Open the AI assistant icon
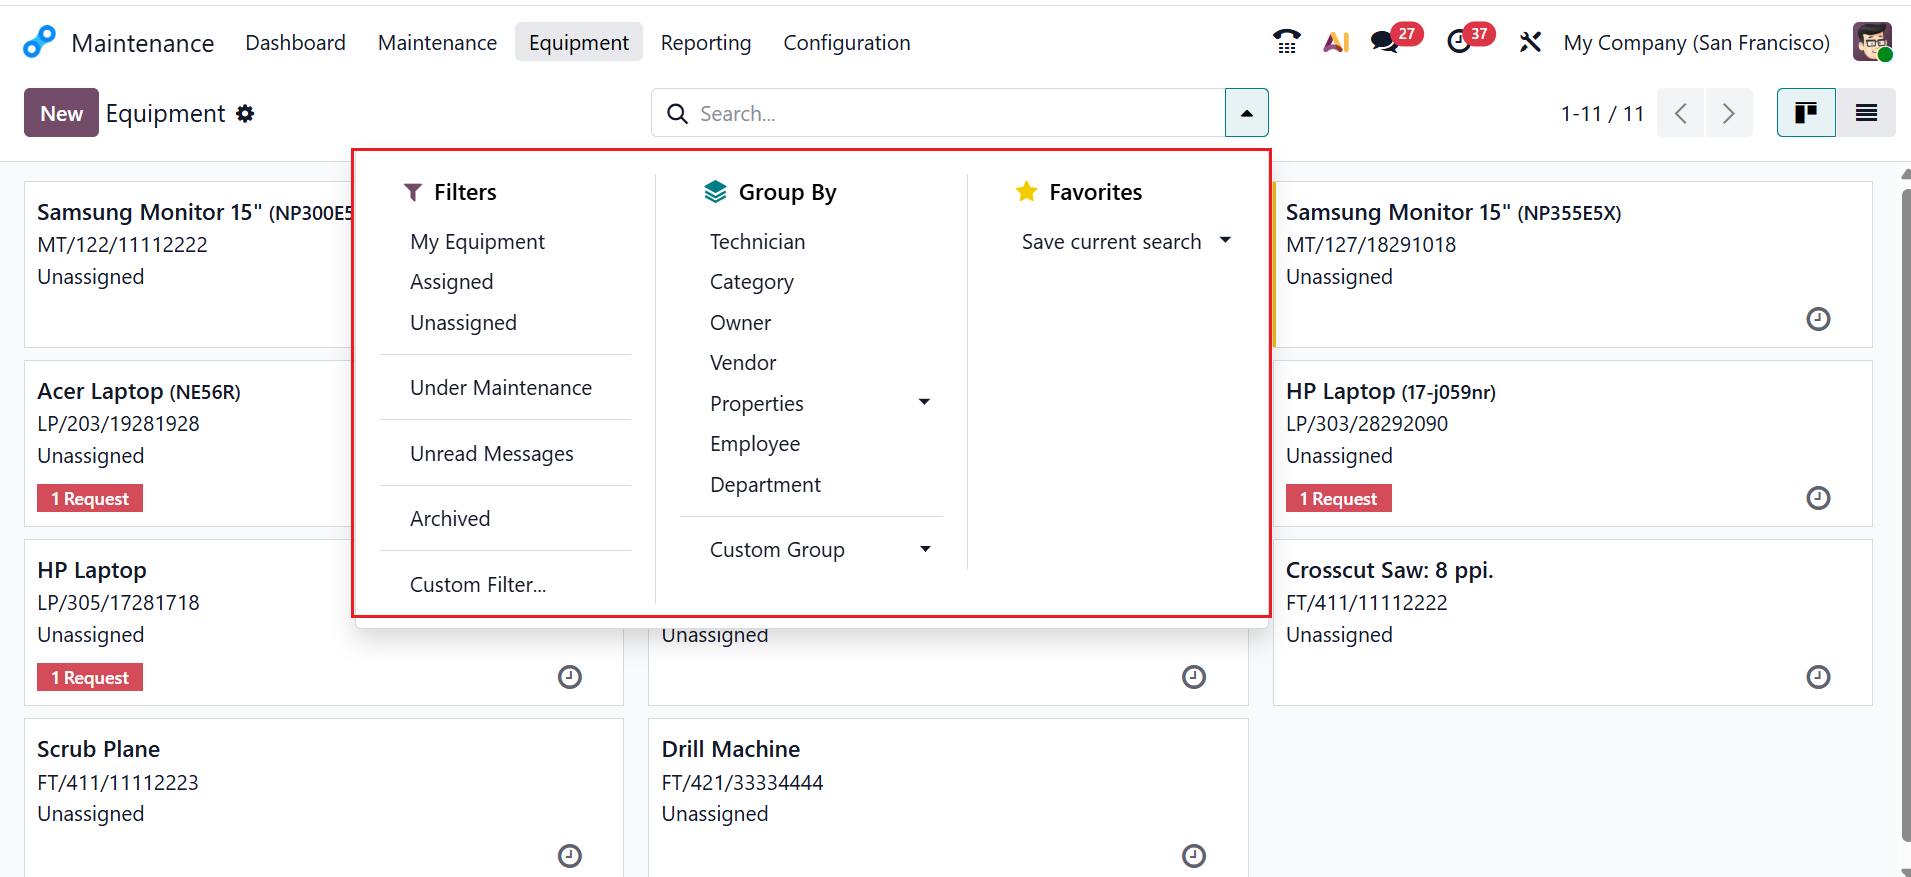This screenshot has height=877, width=1911. 1336,42
